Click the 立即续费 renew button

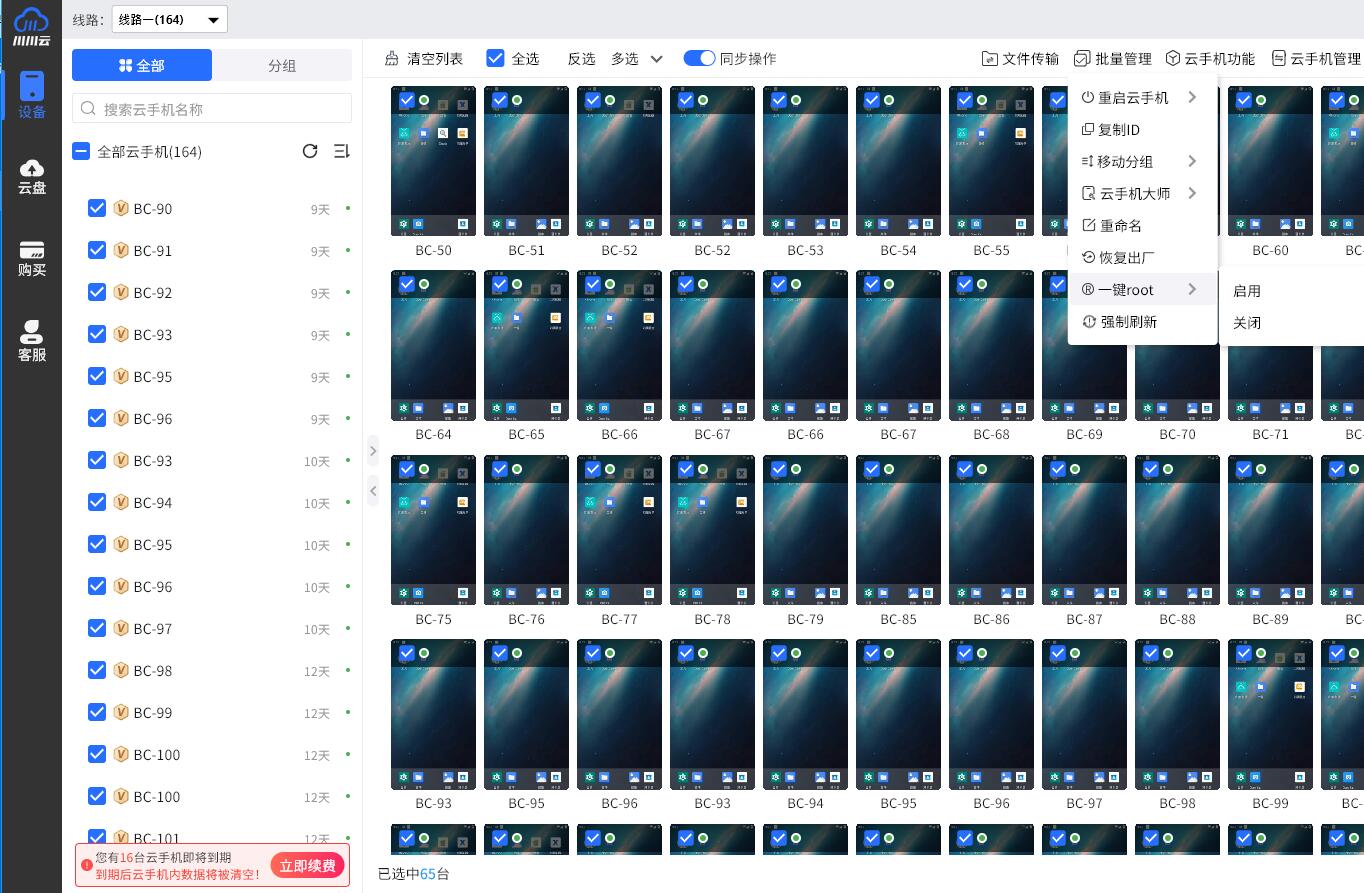click(x=308, y=865)
